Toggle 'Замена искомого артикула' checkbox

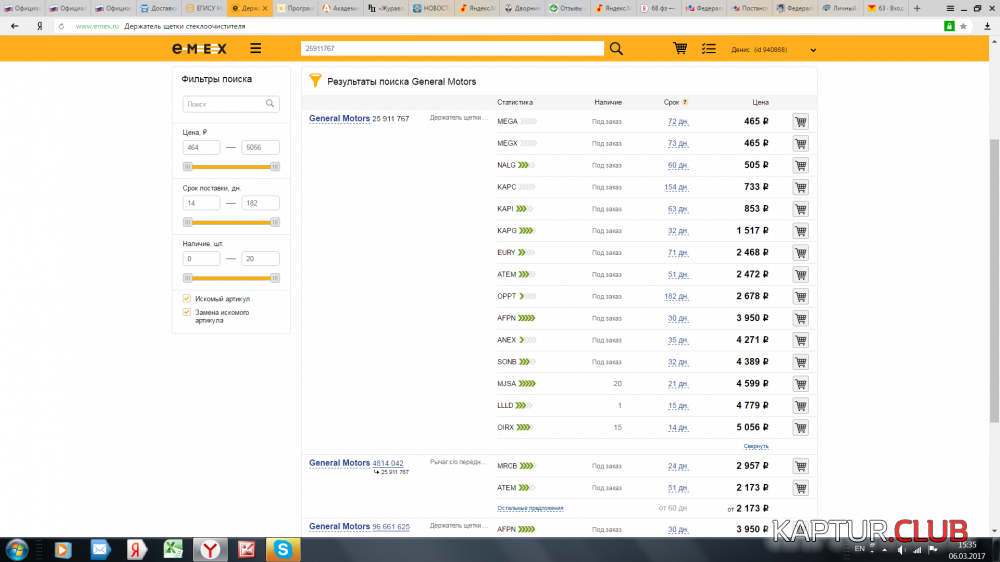click(x=187, y=312)
